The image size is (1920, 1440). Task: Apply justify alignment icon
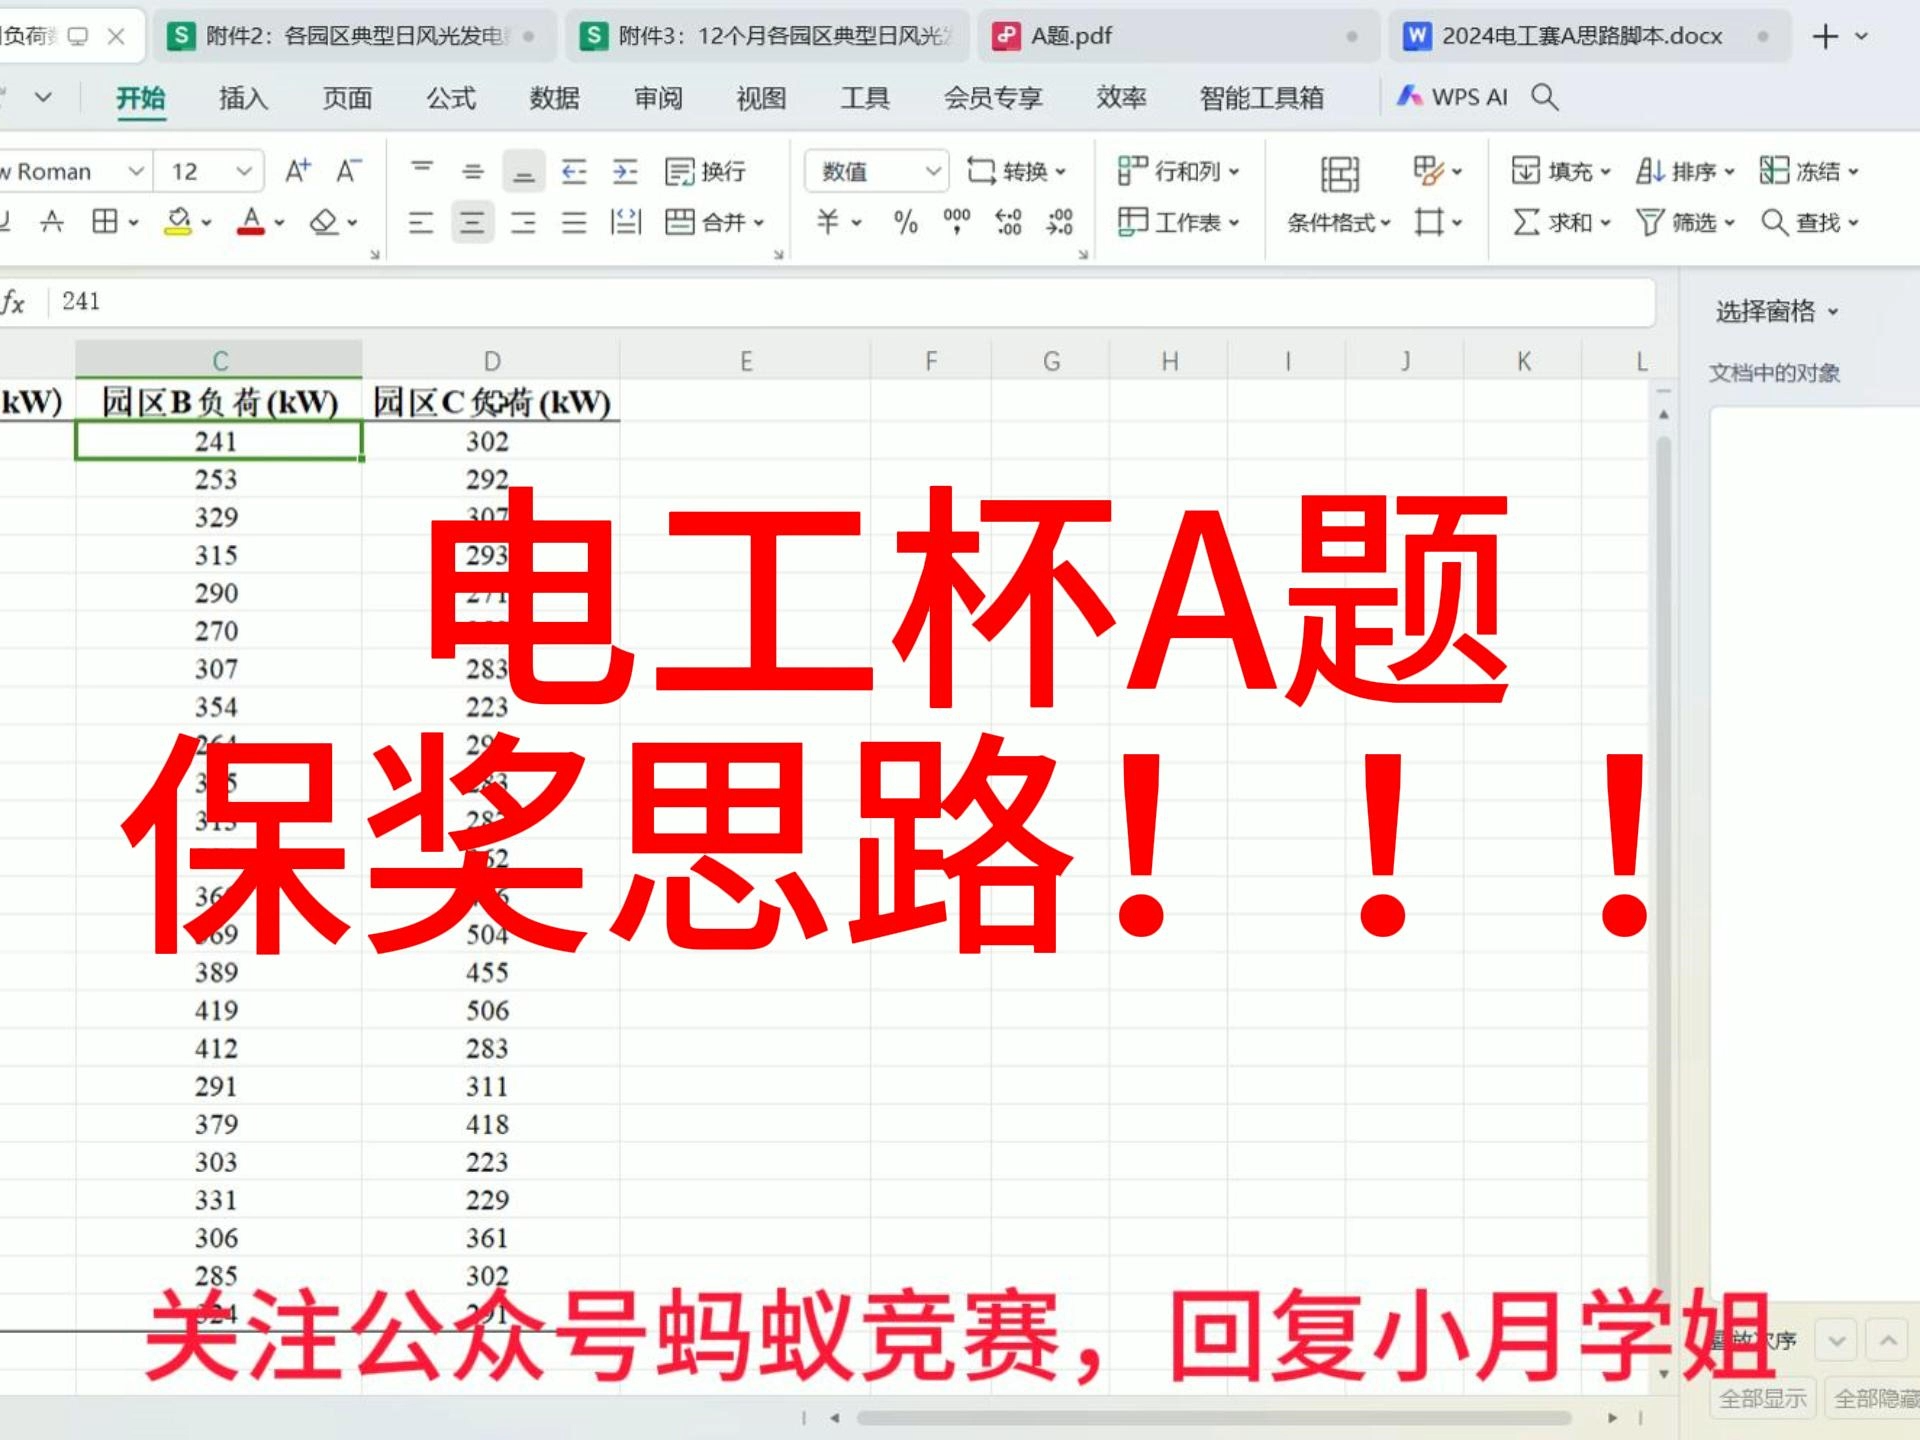pyautogui.click(x=574, y=221)
